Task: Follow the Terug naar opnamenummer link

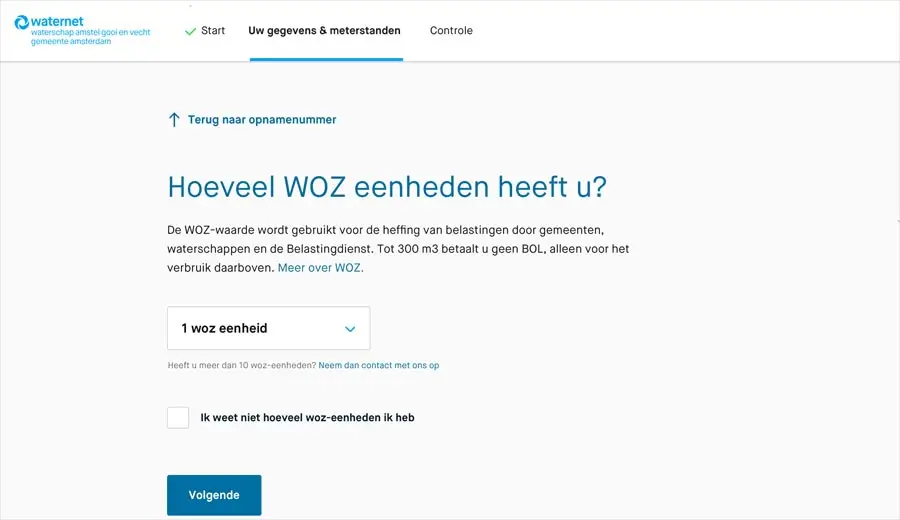Action: 262,119
